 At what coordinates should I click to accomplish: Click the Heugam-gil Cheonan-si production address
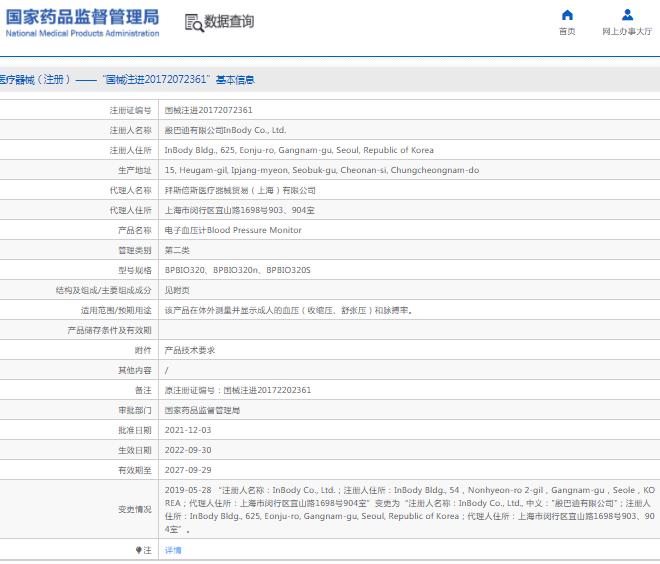pos(322,170)
